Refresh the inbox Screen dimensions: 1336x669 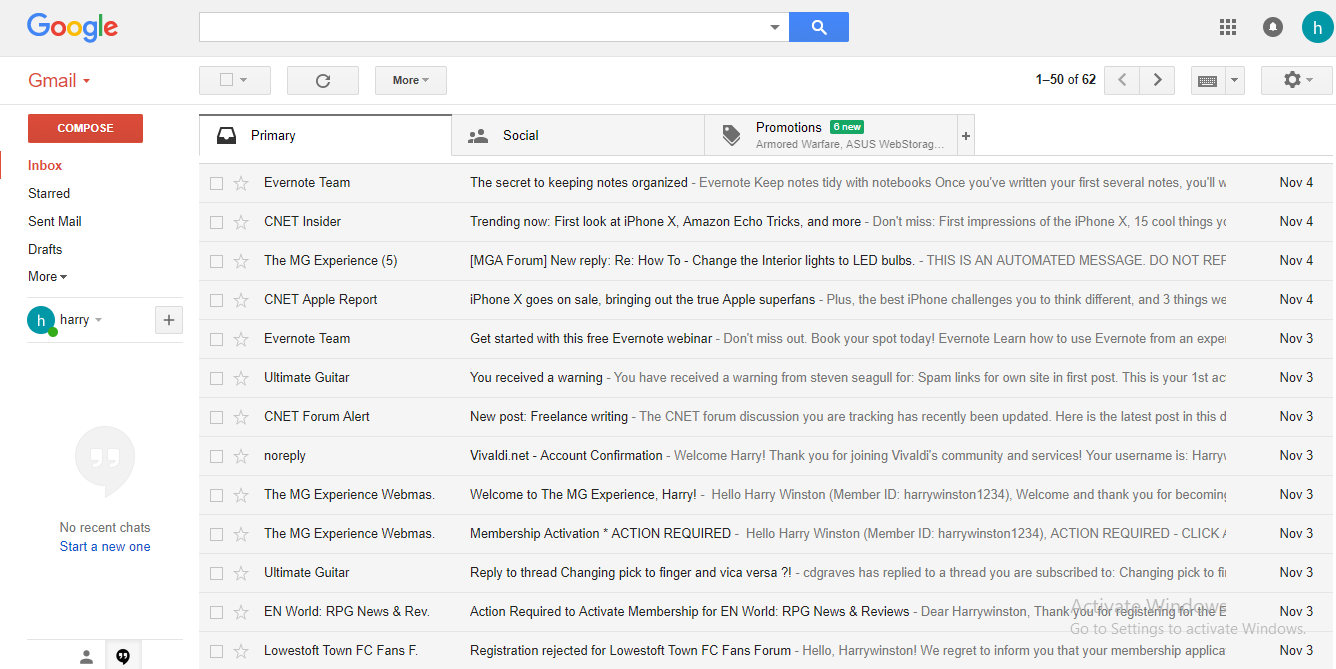(323, 80)
